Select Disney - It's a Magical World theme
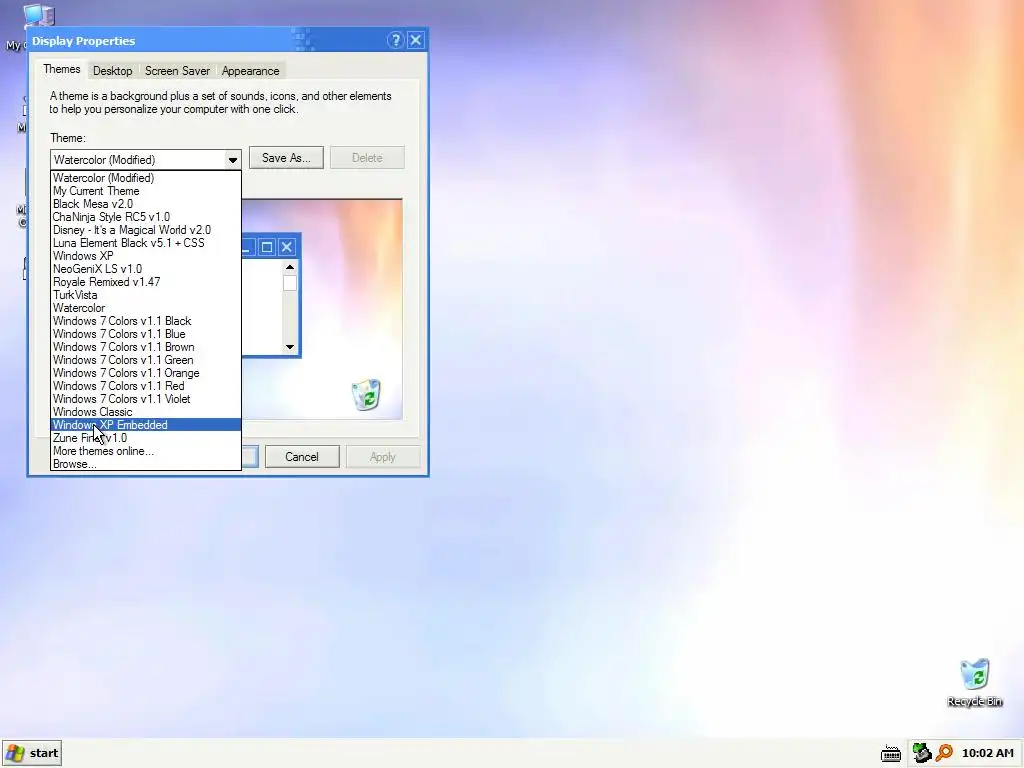Viewport: 1024px width, 768px height. tap(146, 230)
